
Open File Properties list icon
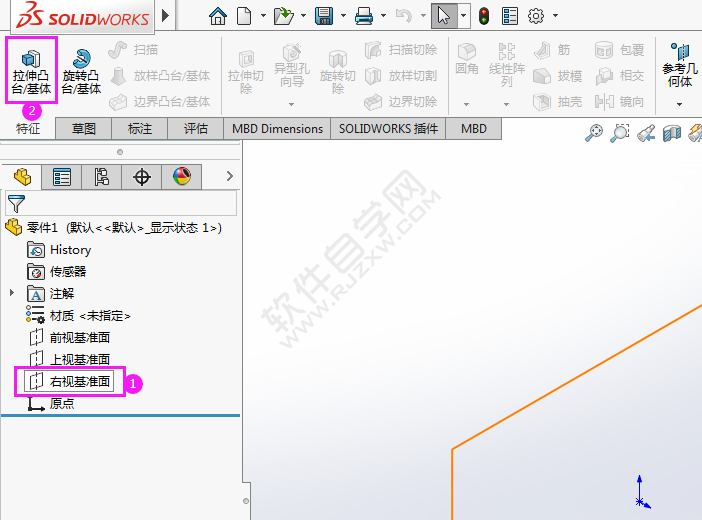point(510,16)
